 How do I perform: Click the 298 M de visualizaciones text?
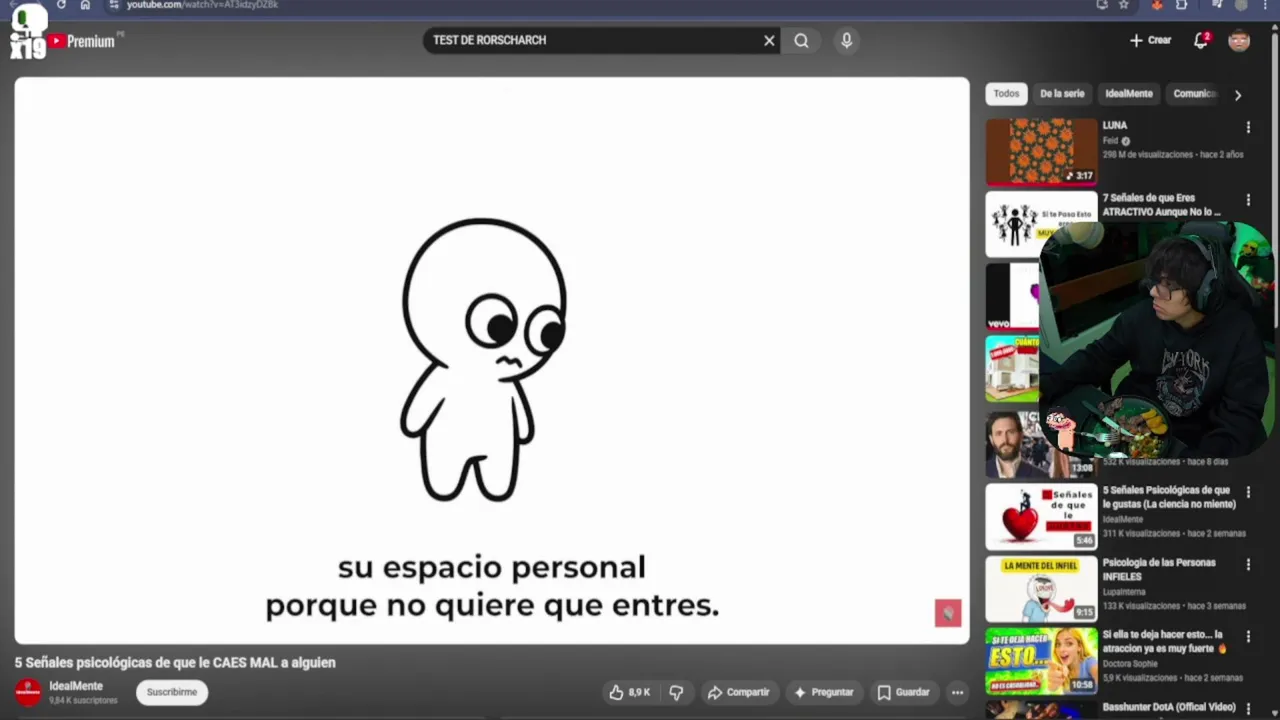coord(1148,155)
